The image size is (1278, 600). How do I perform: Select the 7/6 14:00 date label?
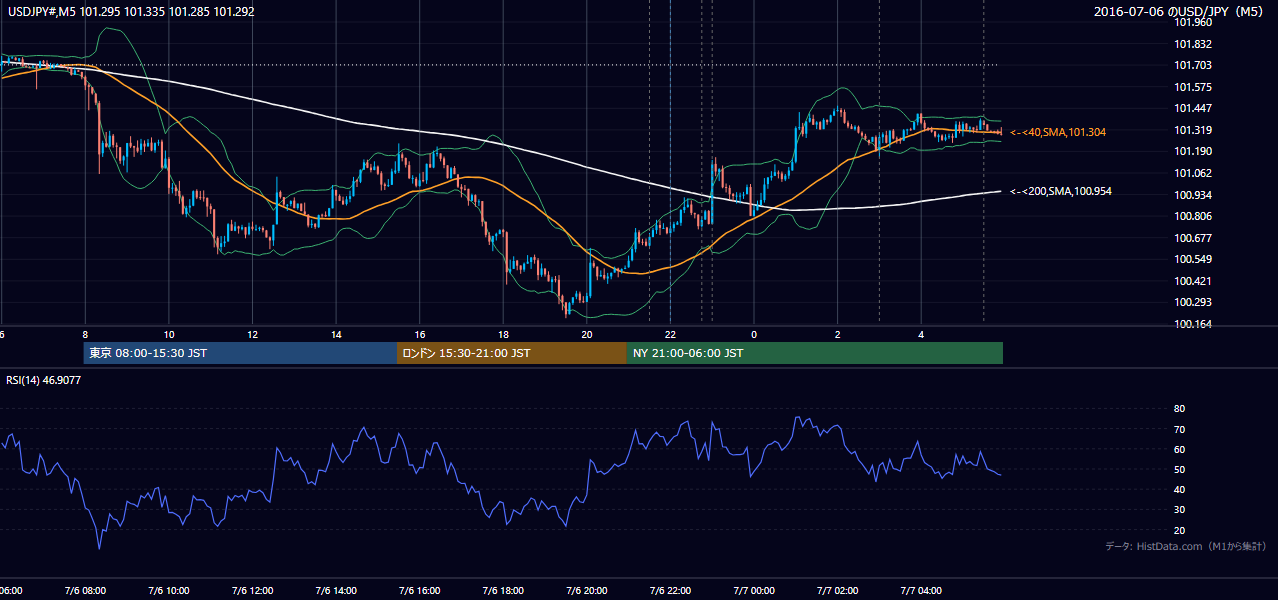pyautogui.click(x=336, y=591)
